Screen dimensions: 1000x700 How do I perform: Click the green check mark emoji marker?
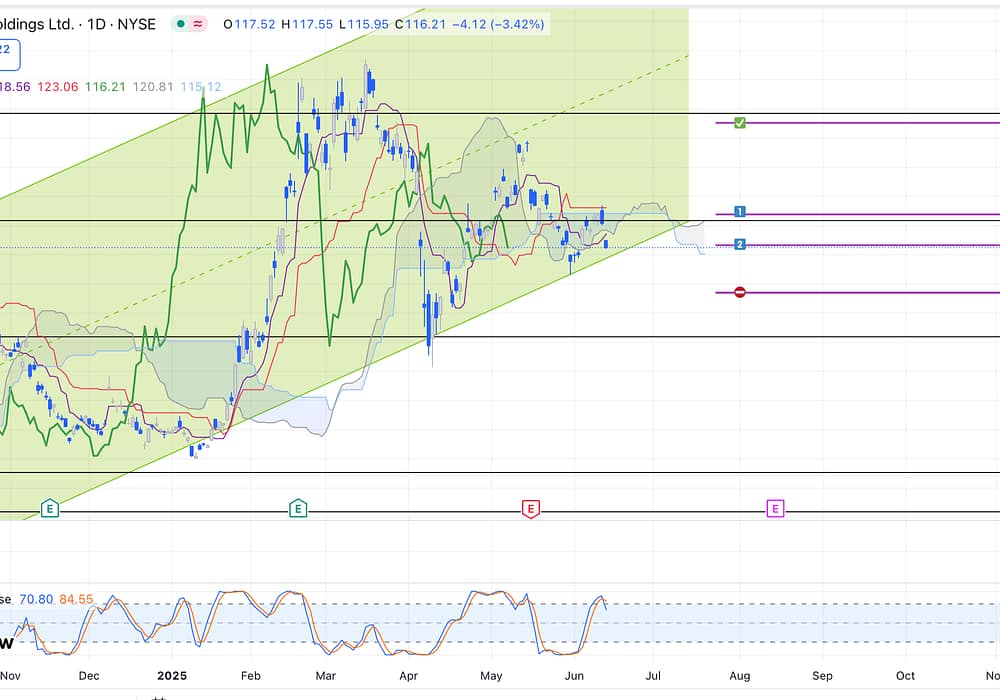(x=740, y=123)
